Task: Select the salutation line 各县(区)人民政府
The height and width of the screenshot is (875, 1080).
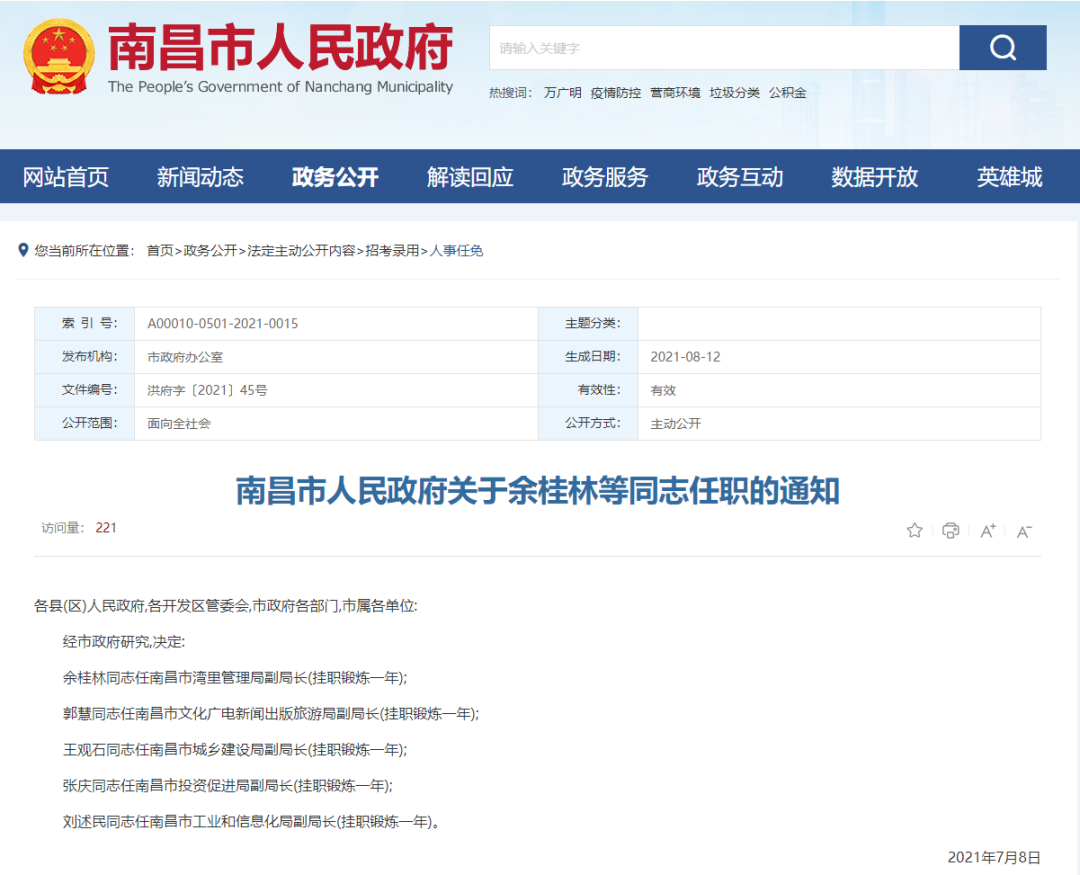Action: click(x=225, y=606)
